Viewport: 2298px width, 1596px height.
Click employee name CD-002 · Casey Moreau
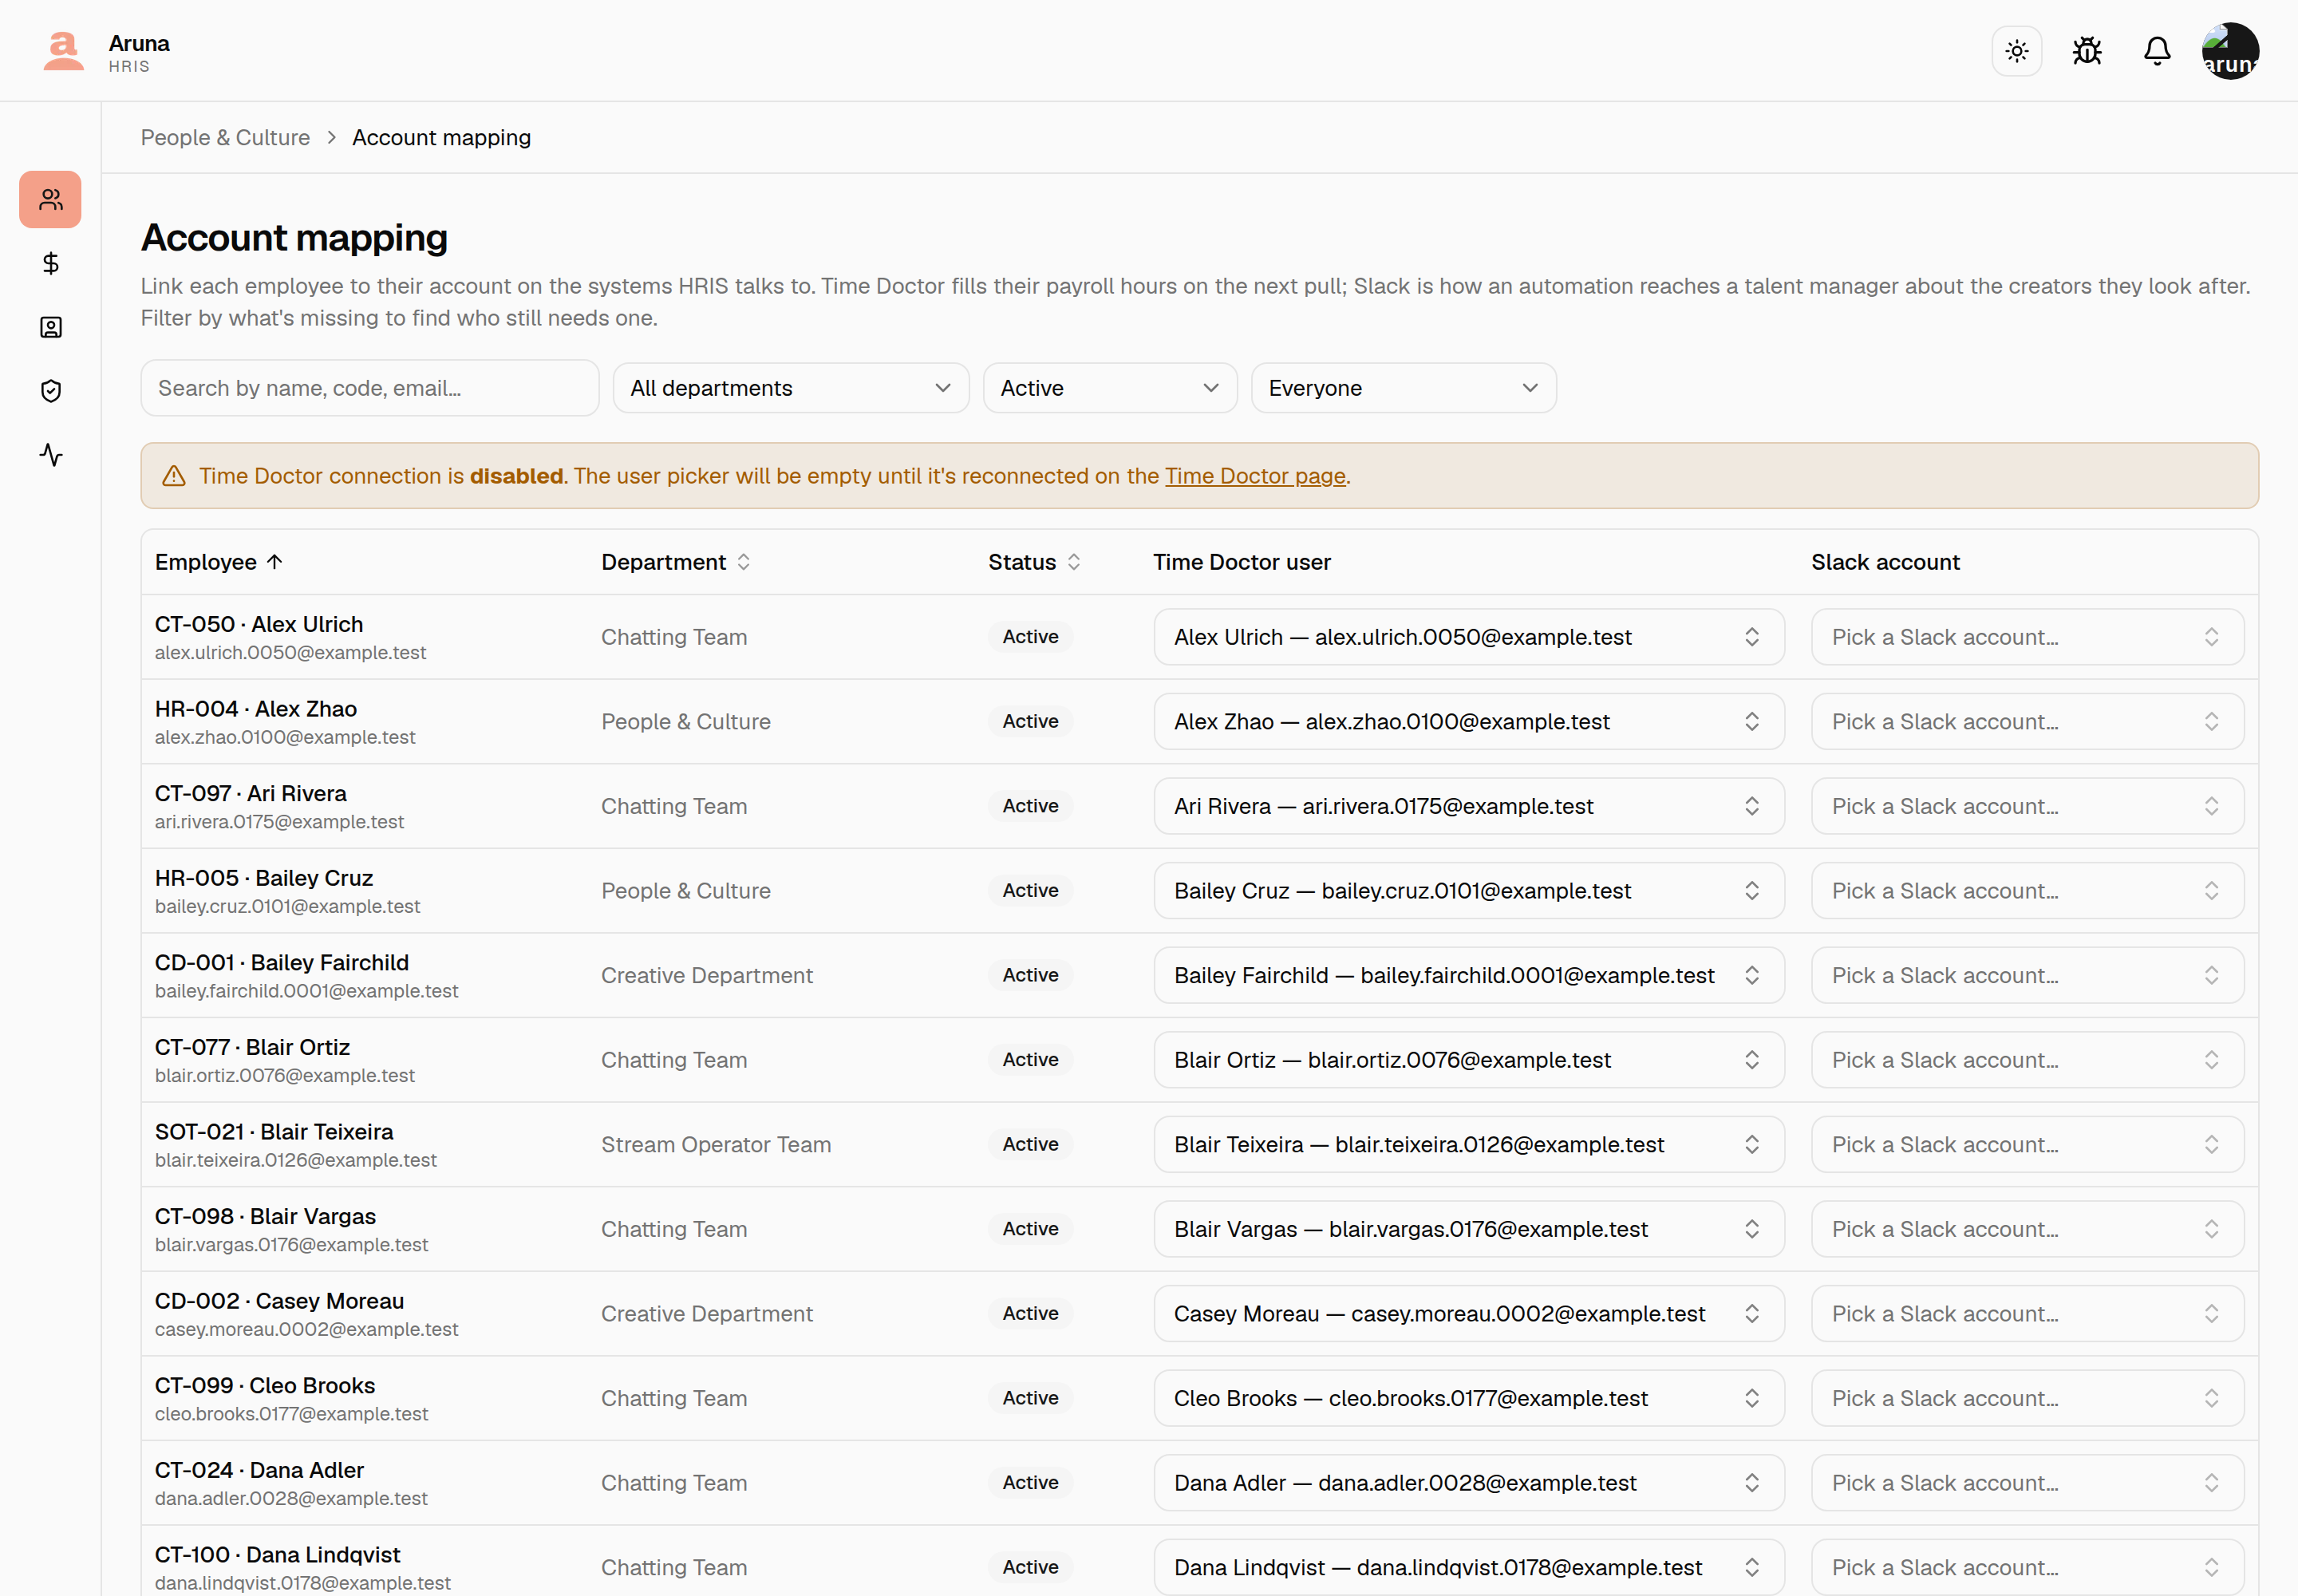pos(279,1301)
